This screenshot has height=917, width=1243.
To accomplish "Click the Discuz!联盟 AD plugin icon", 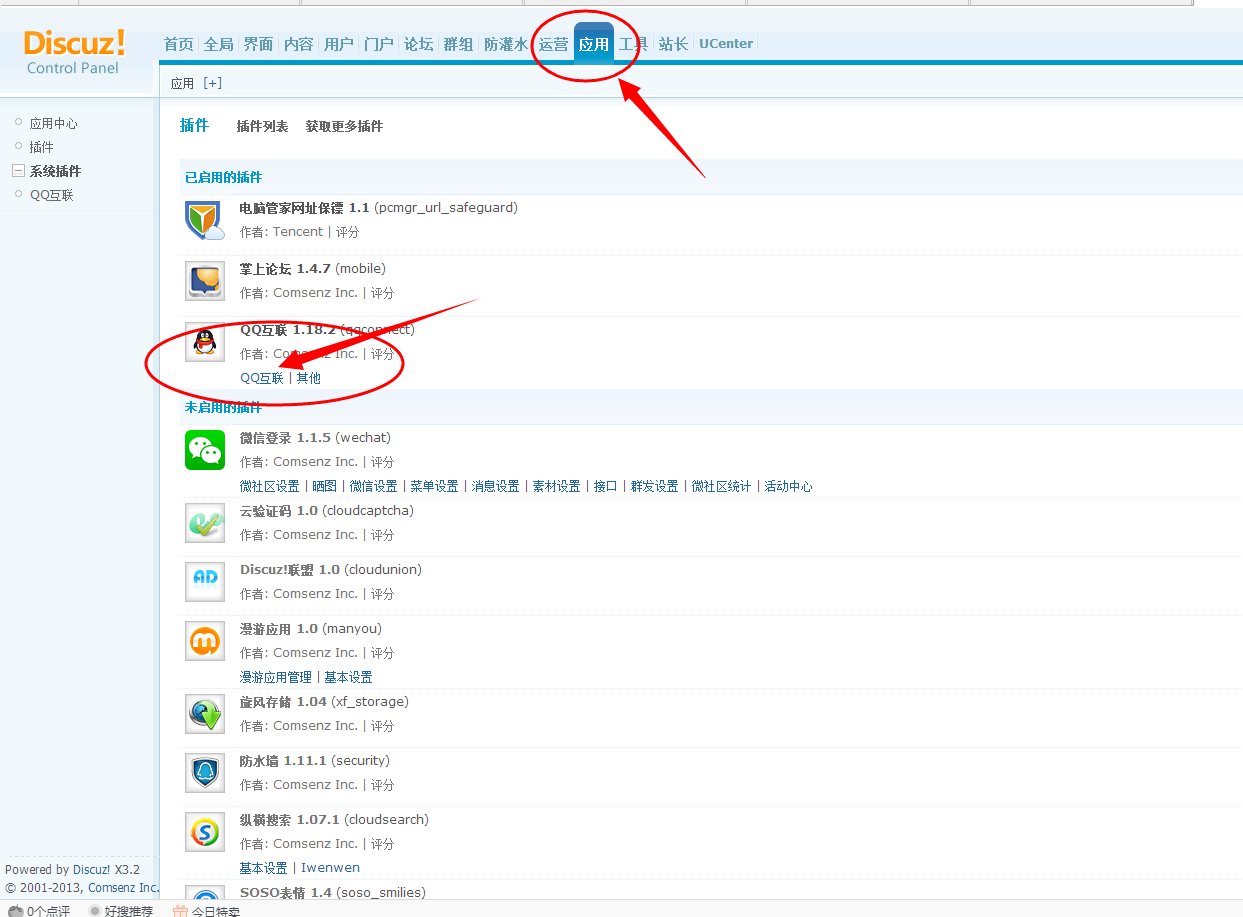I will click(x=205, y=582).
